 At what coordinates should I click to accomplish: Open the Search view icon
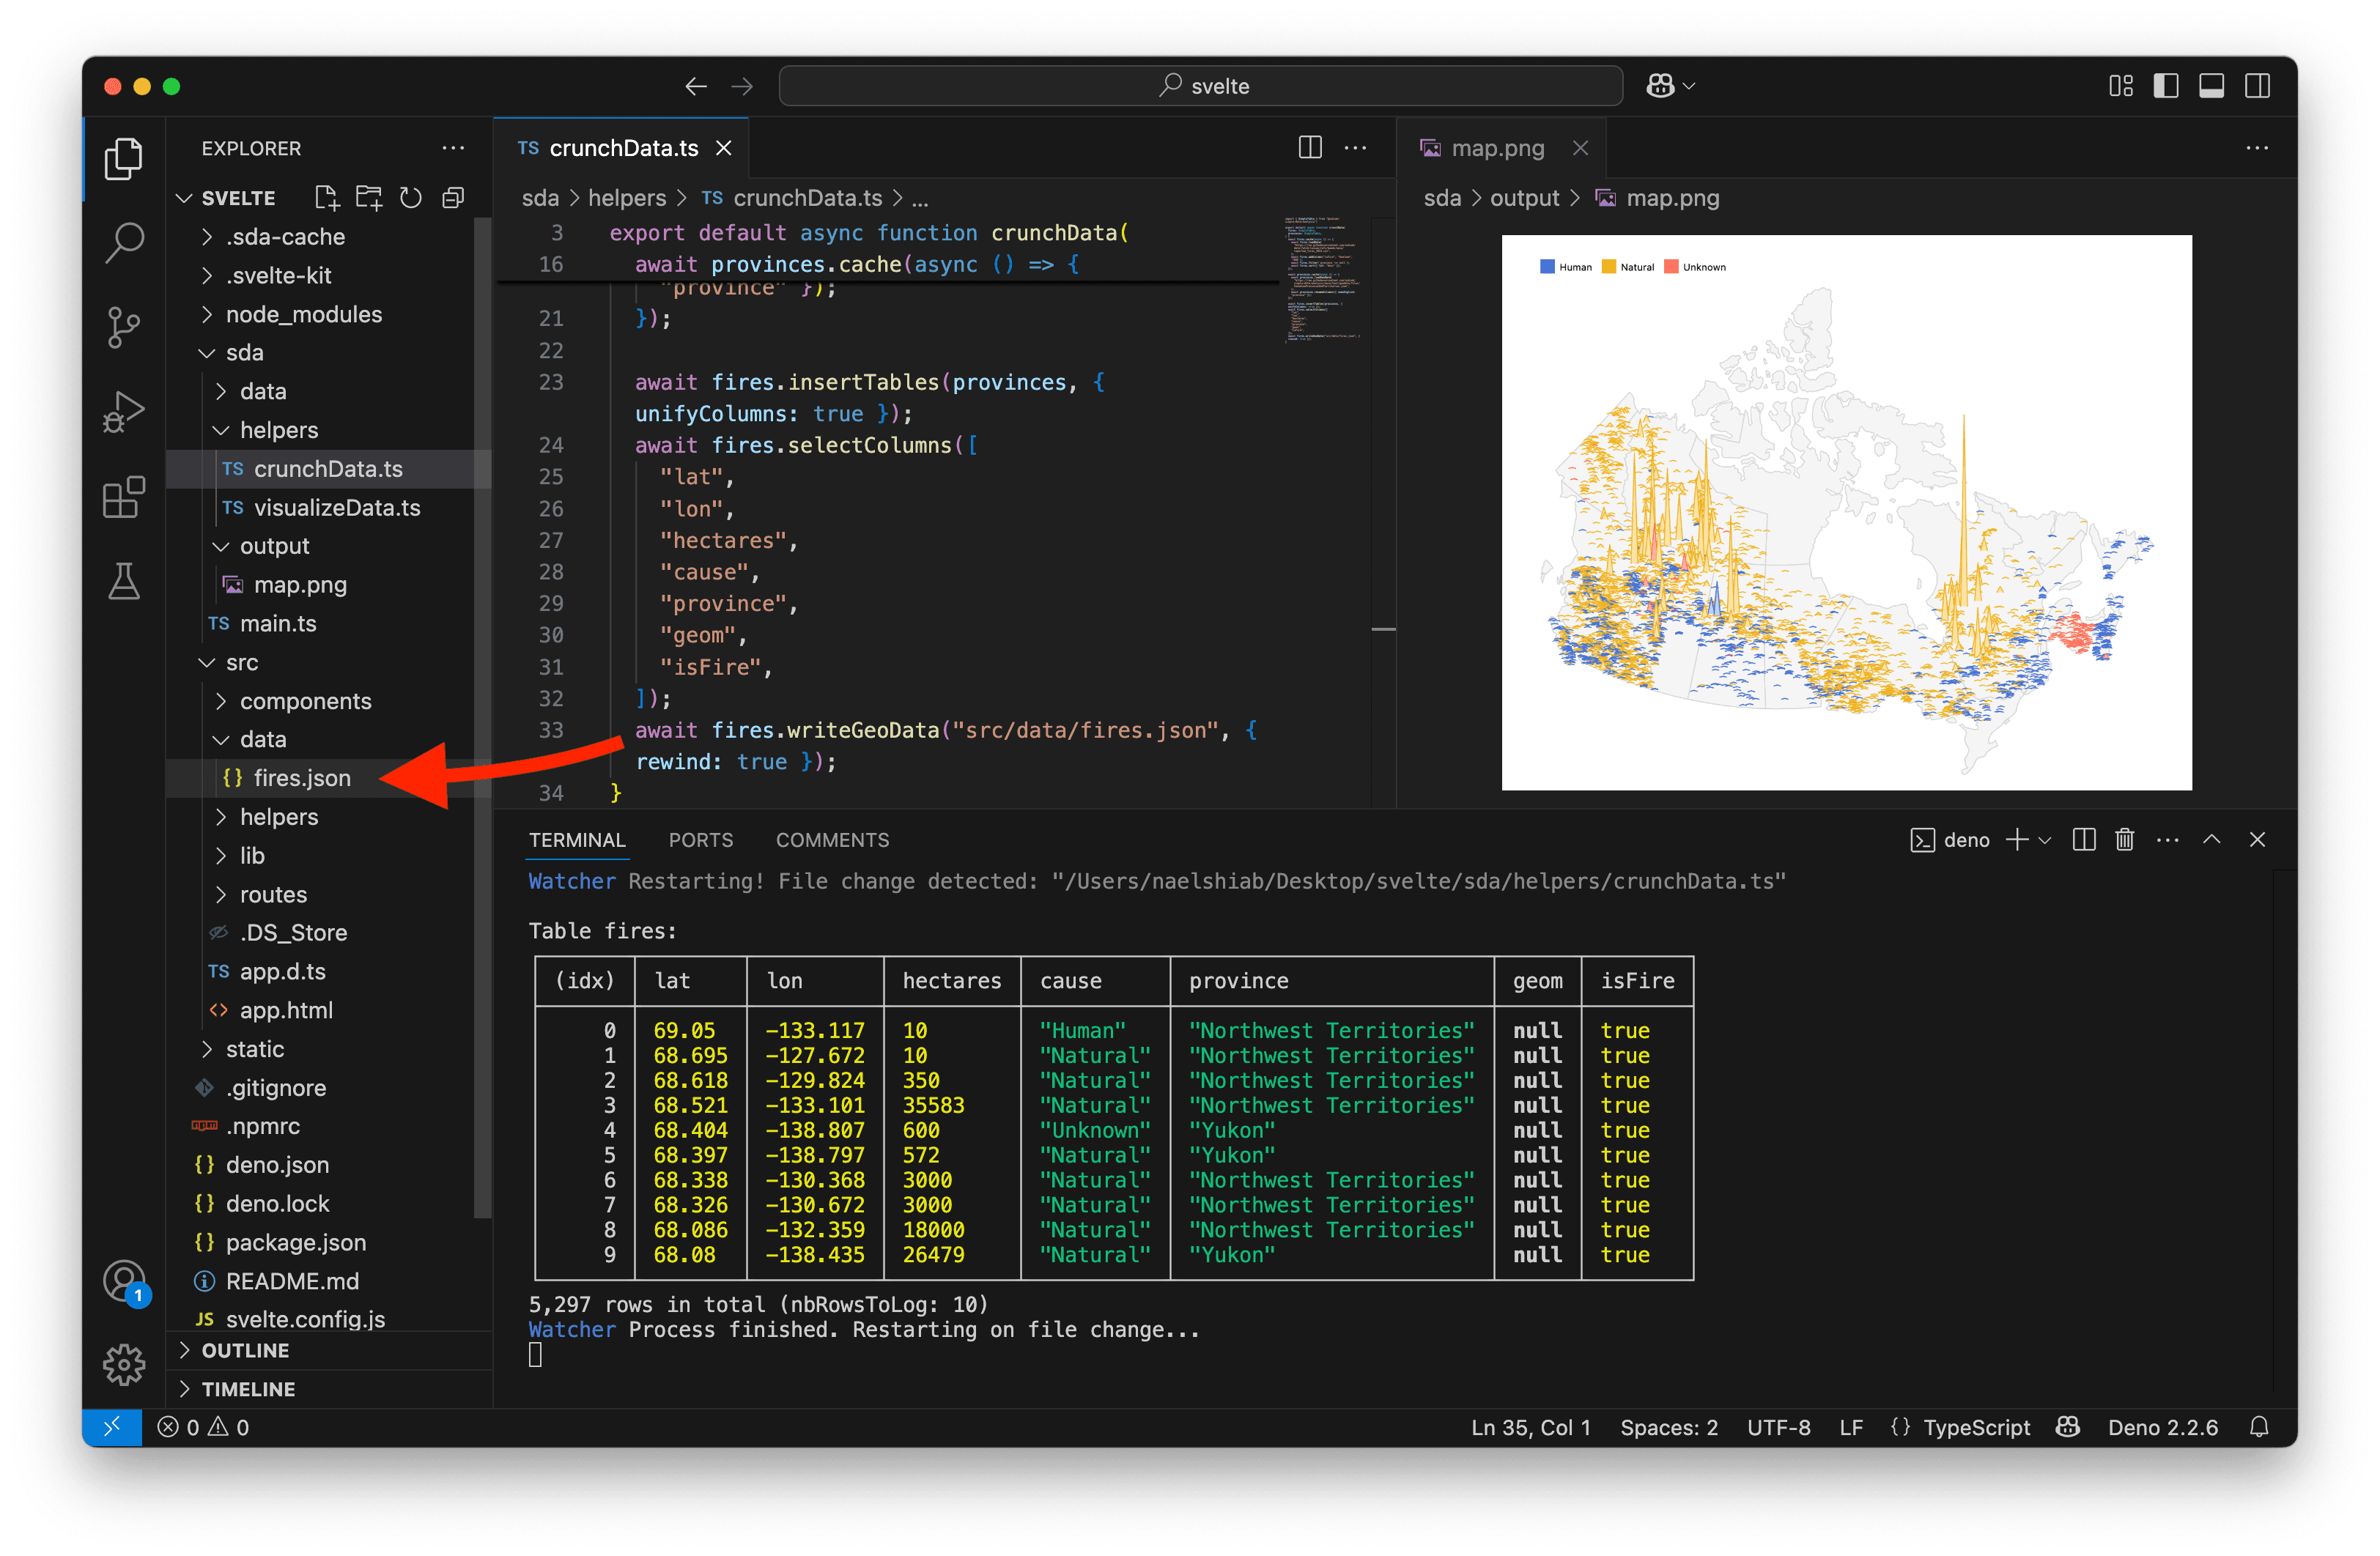124,243
